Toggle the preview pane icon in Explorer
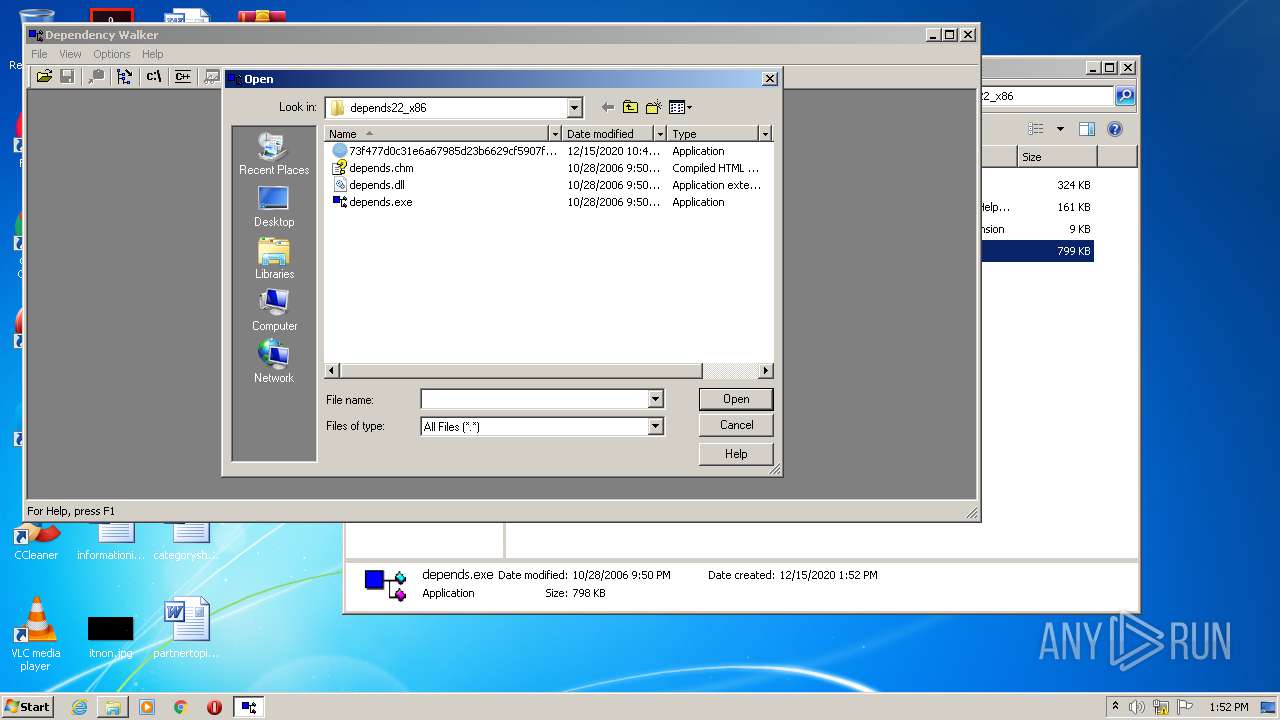 (x=1087, y=129)
